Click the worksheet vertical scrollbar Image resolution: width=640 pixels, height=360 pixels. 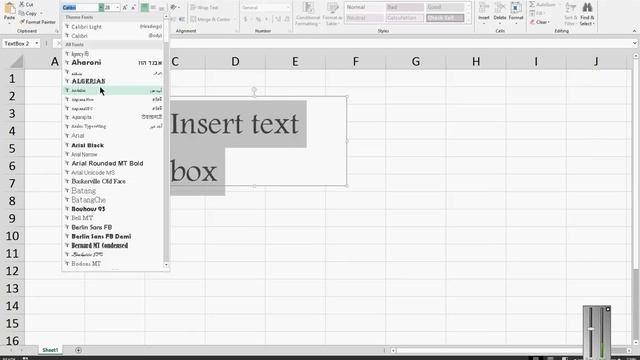point(636,199)
